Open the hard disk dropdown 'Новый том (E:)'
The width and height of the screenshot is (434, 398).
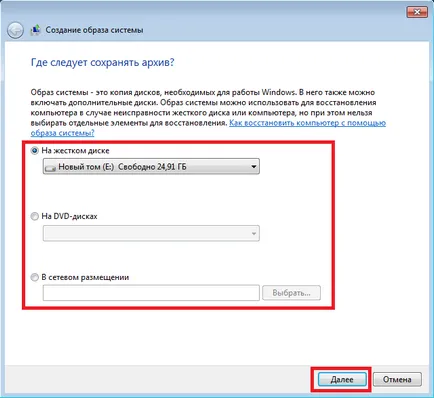click(x=151, y=166)
